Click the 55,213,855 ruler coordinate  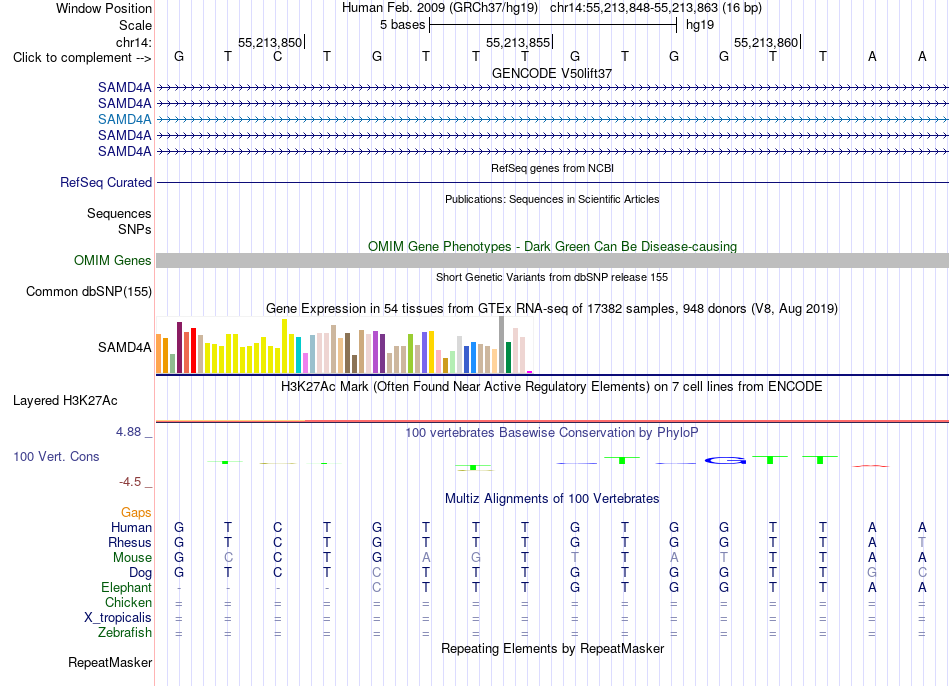(x=518, y=42)
